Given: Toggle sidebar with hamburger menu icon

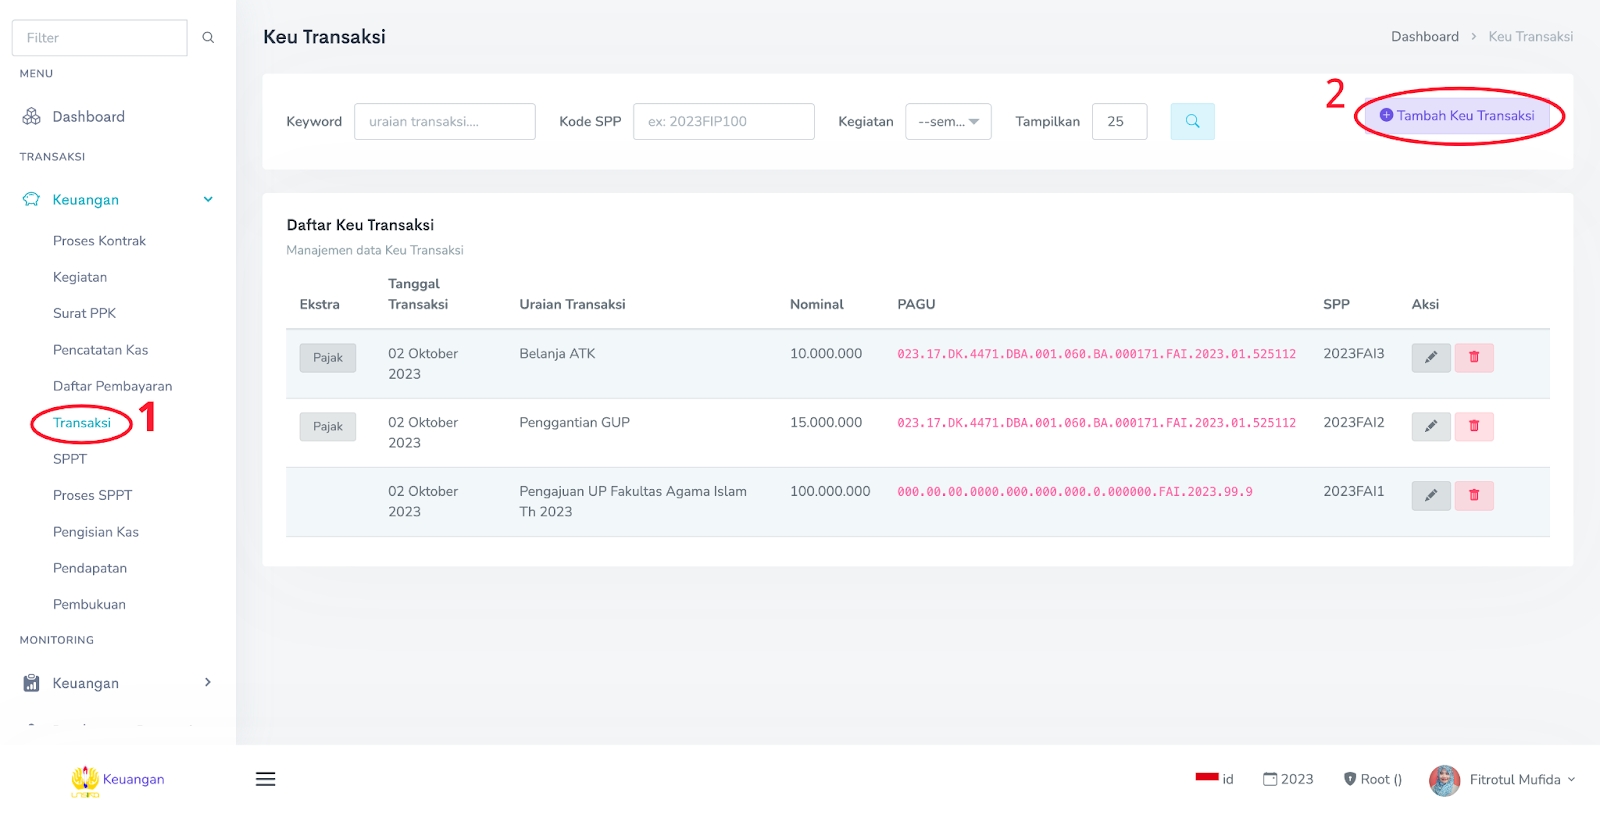Looking at the screenshot, I should coord(265,779).
